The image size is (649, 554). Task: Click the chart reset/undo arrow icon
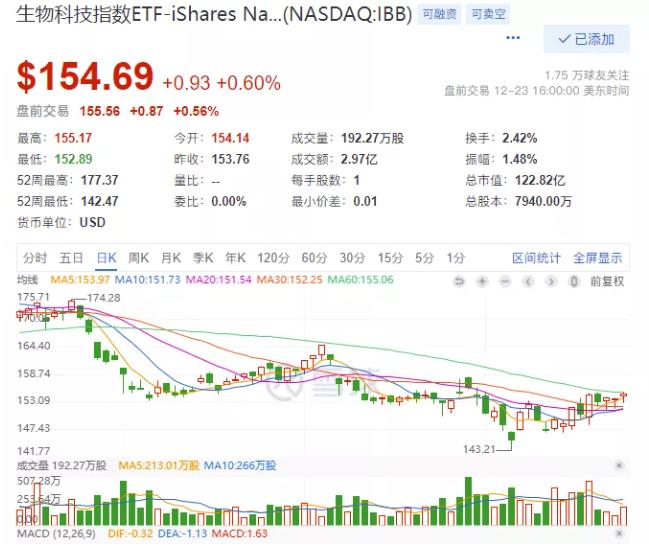[x=459, y=282]
